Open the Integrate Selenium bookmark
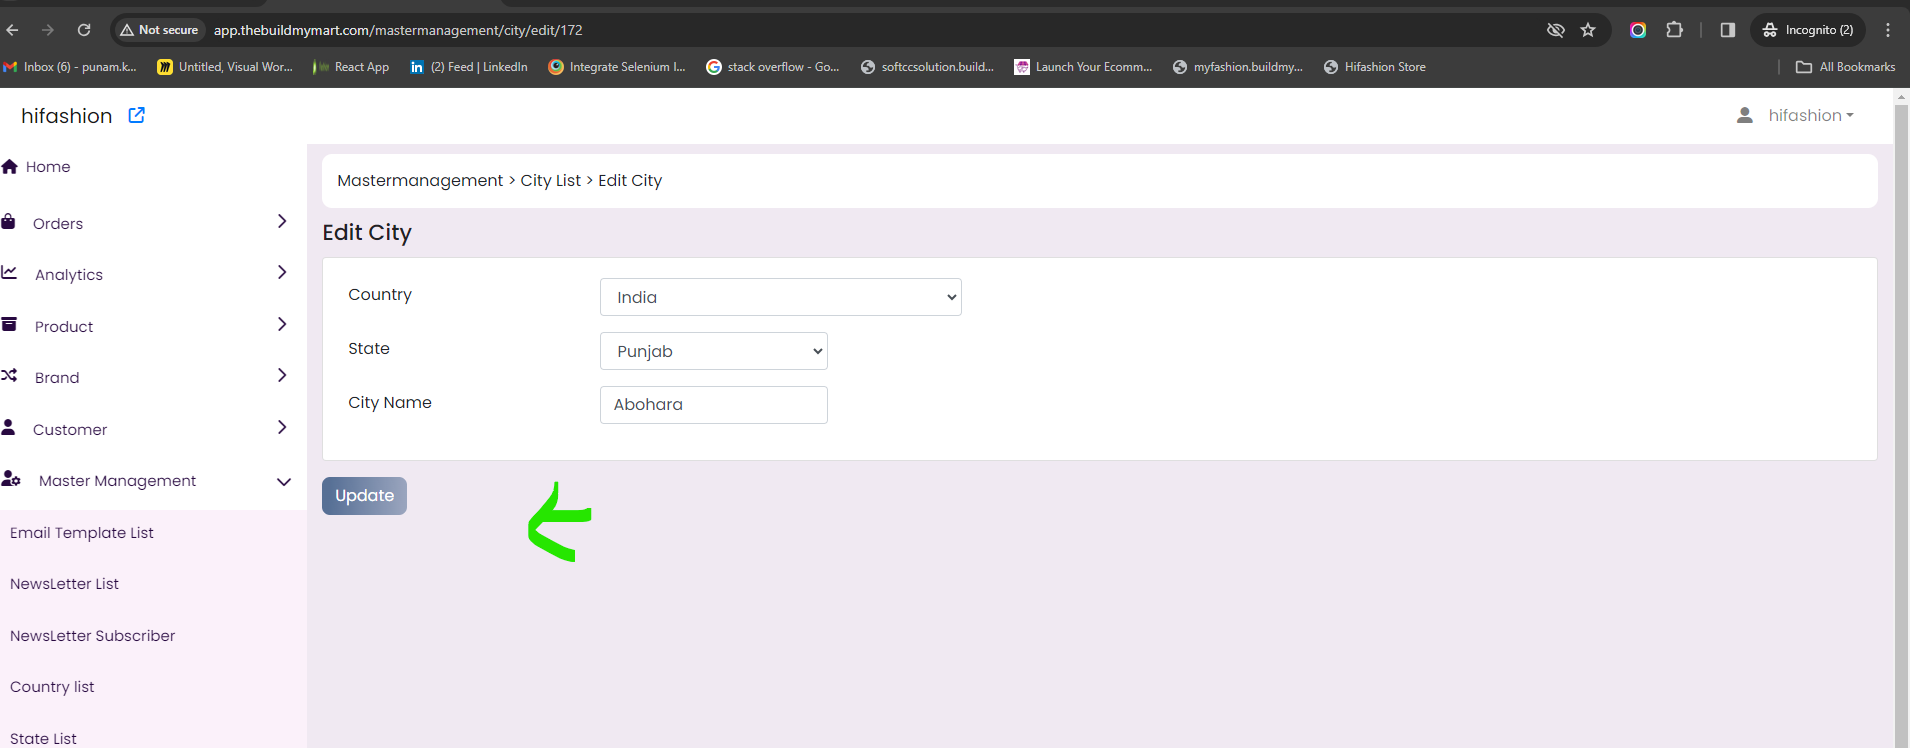1910x748 pixels. (617, 67)
